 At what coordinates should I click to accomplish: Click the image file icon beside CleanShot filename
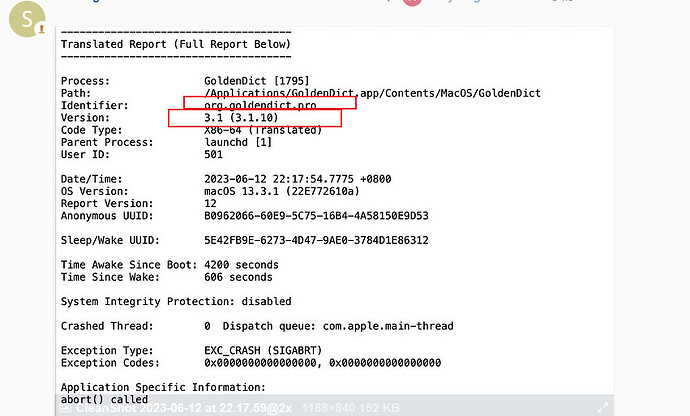point(65,408)
